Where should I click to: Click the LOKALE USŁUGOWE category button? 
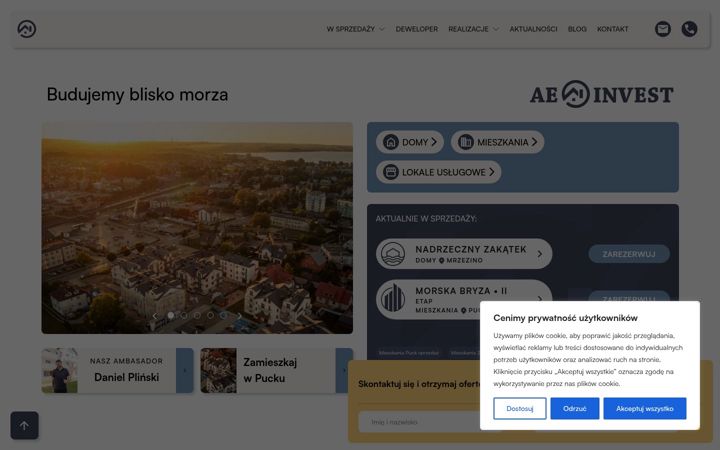click(439, 172)
